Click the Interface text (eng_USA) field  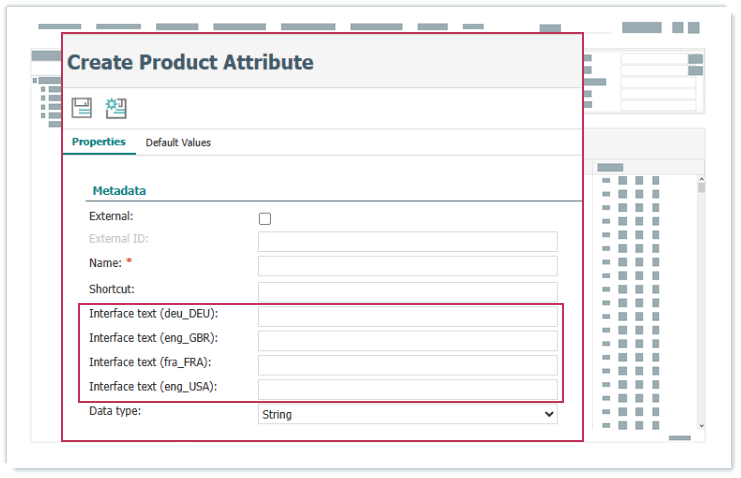(x=407, y=389)
